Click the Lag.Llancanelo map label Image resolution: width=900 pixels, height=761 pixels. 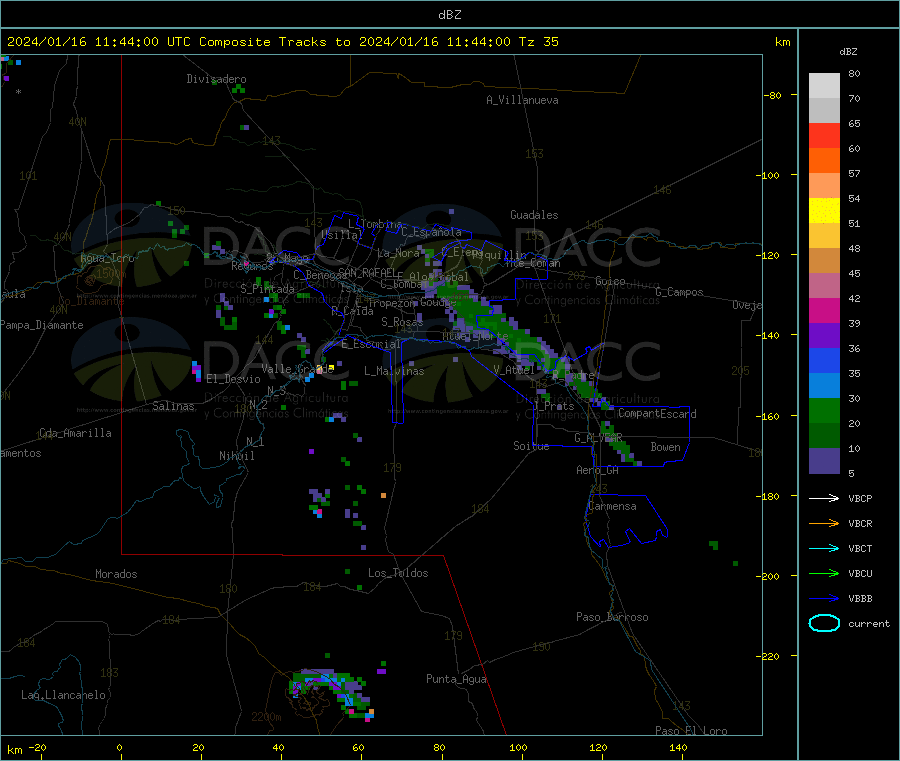63,695
